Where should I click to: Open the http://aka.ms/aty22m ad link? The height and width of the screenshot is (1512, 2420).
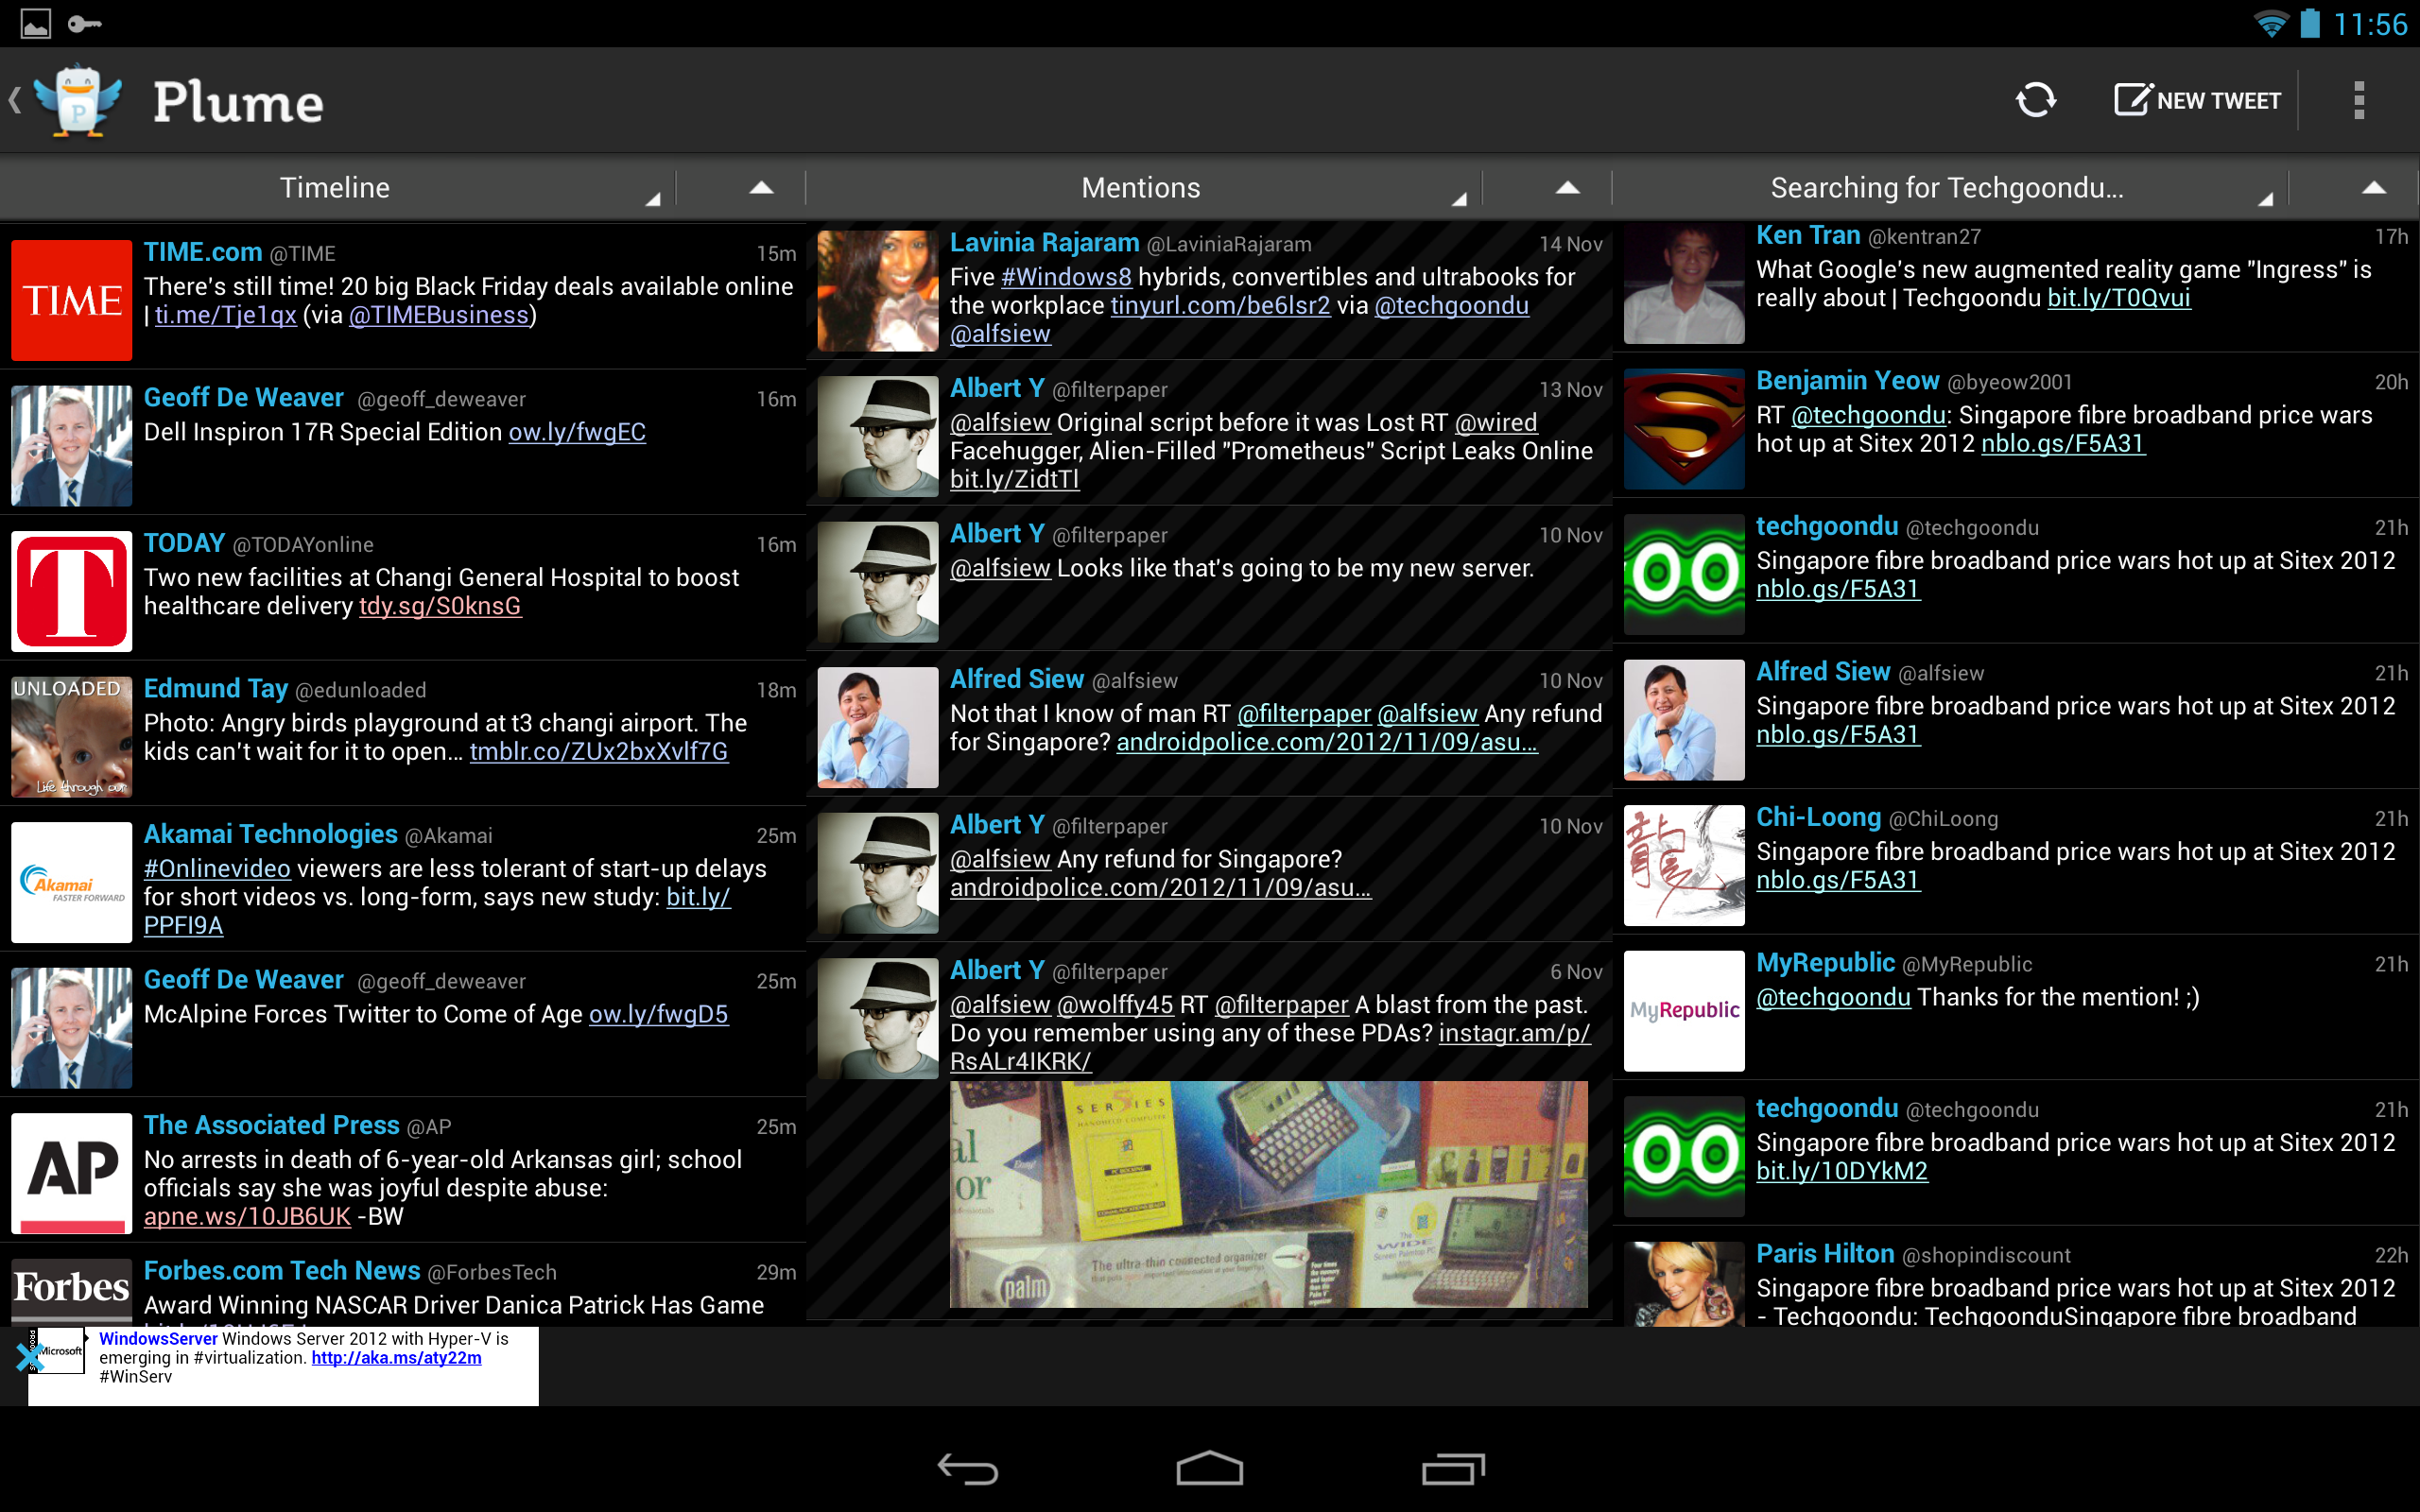click(x=396, y=1358)
